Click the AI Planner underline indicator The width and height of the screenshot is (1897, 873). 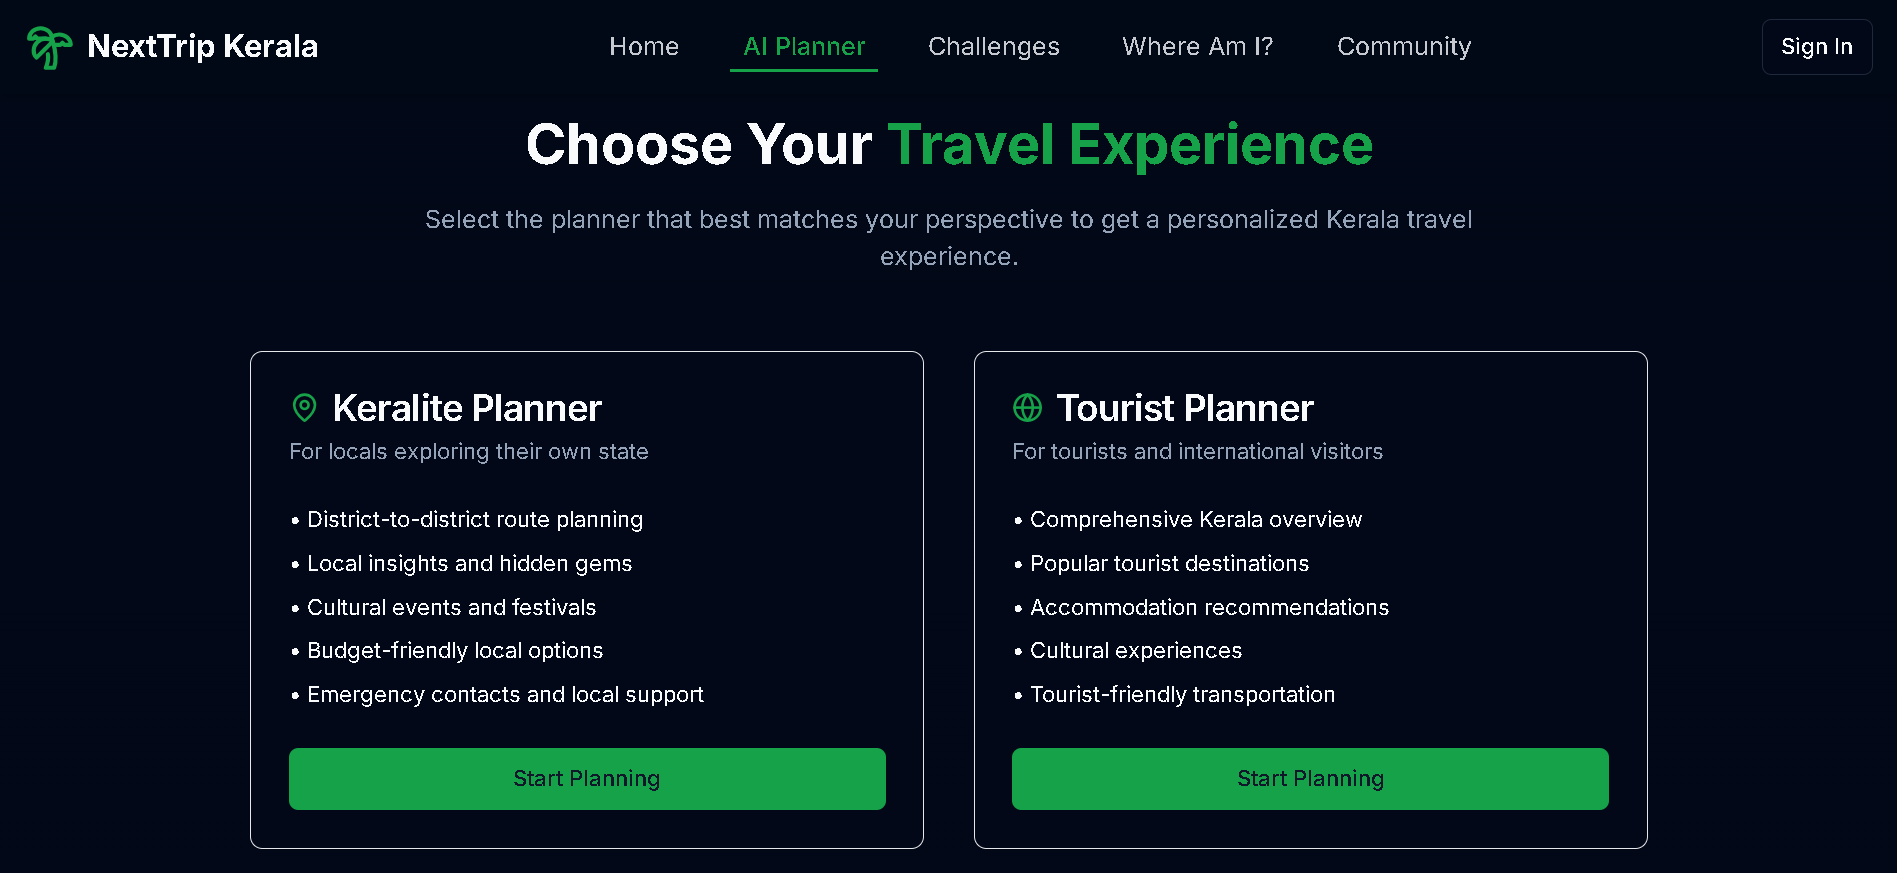point(803,71)
